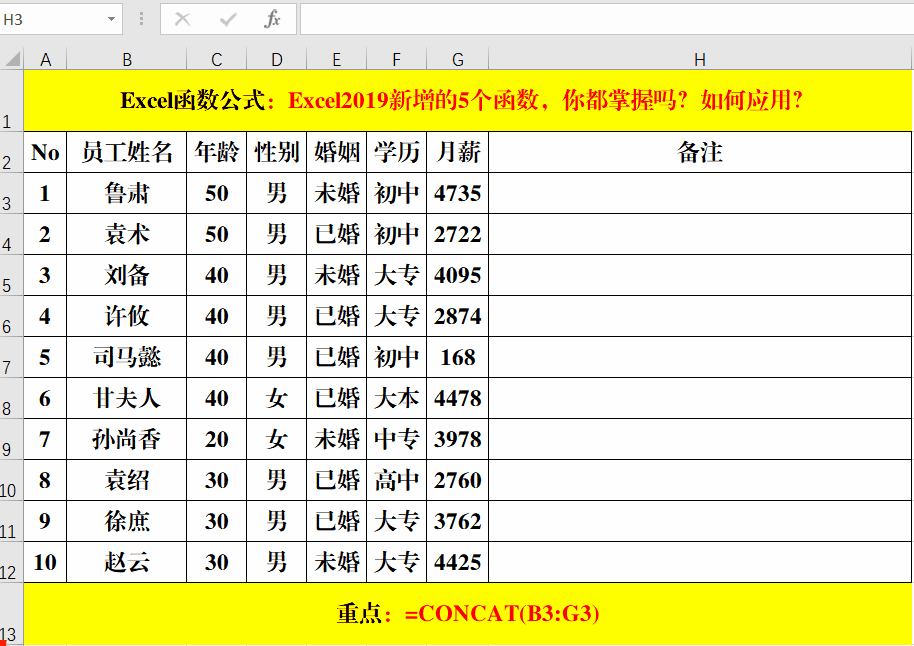The height and width of the screenshot is (646, 914).
Task: Select row 12 header
Action: pos(12,562)
